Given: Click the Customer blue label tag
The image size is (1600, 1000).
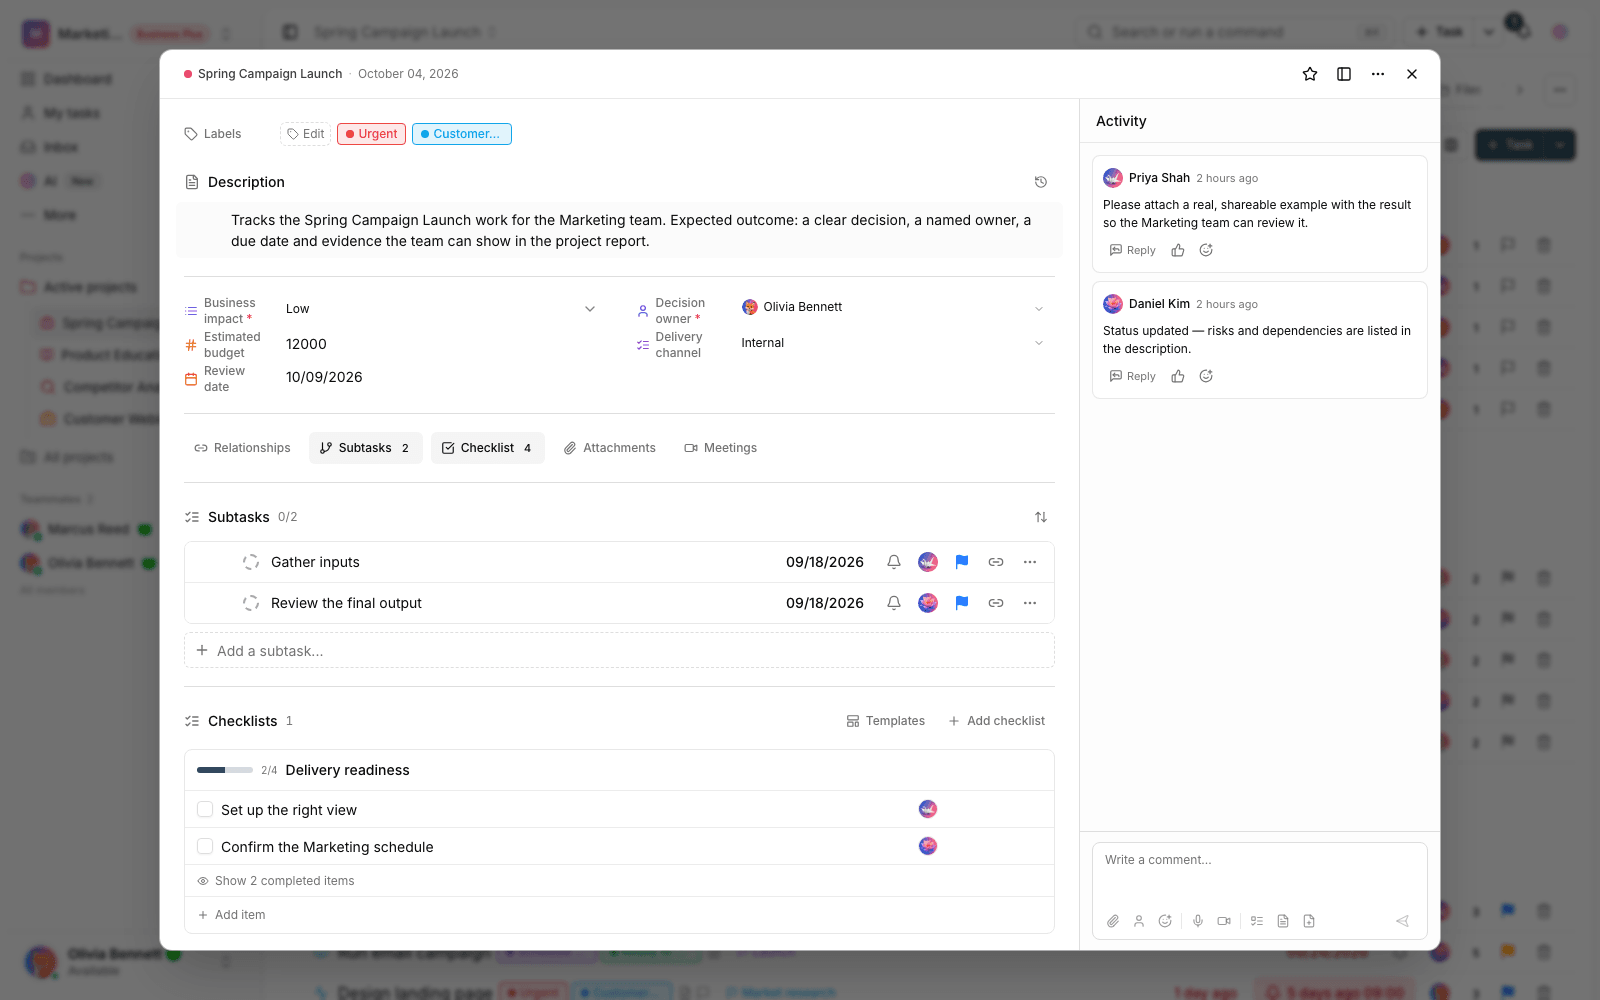Looking at the screenshot, I should (x=461, y=134).
